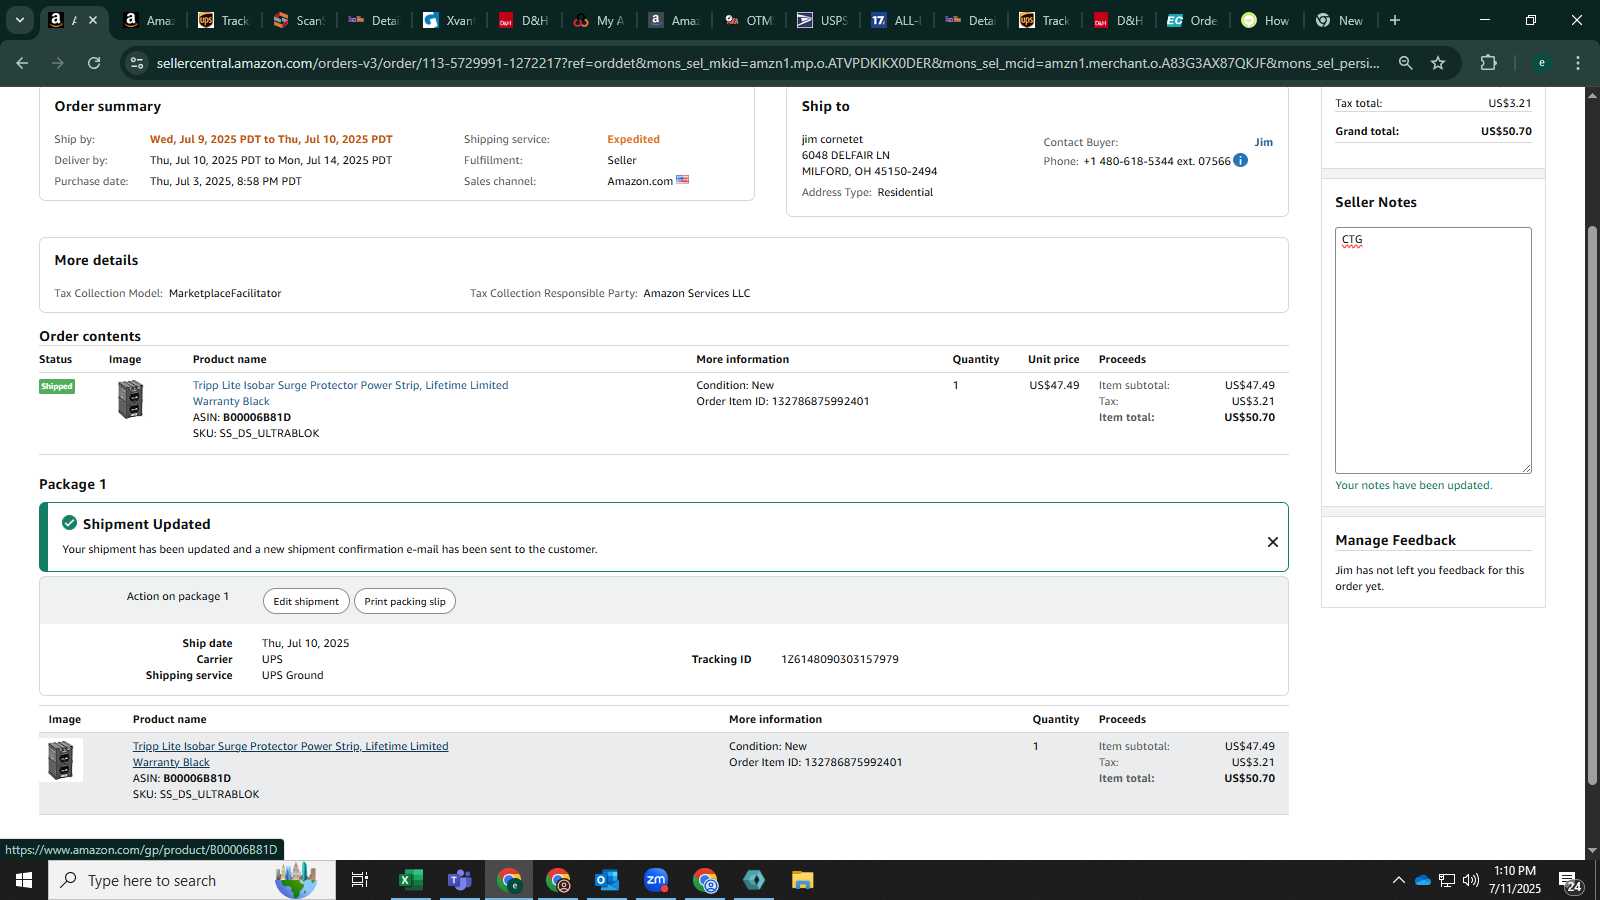Click product thumbnail in Order contents
The height and width of the screenshot is (900, 1600).
coord(131,399)
